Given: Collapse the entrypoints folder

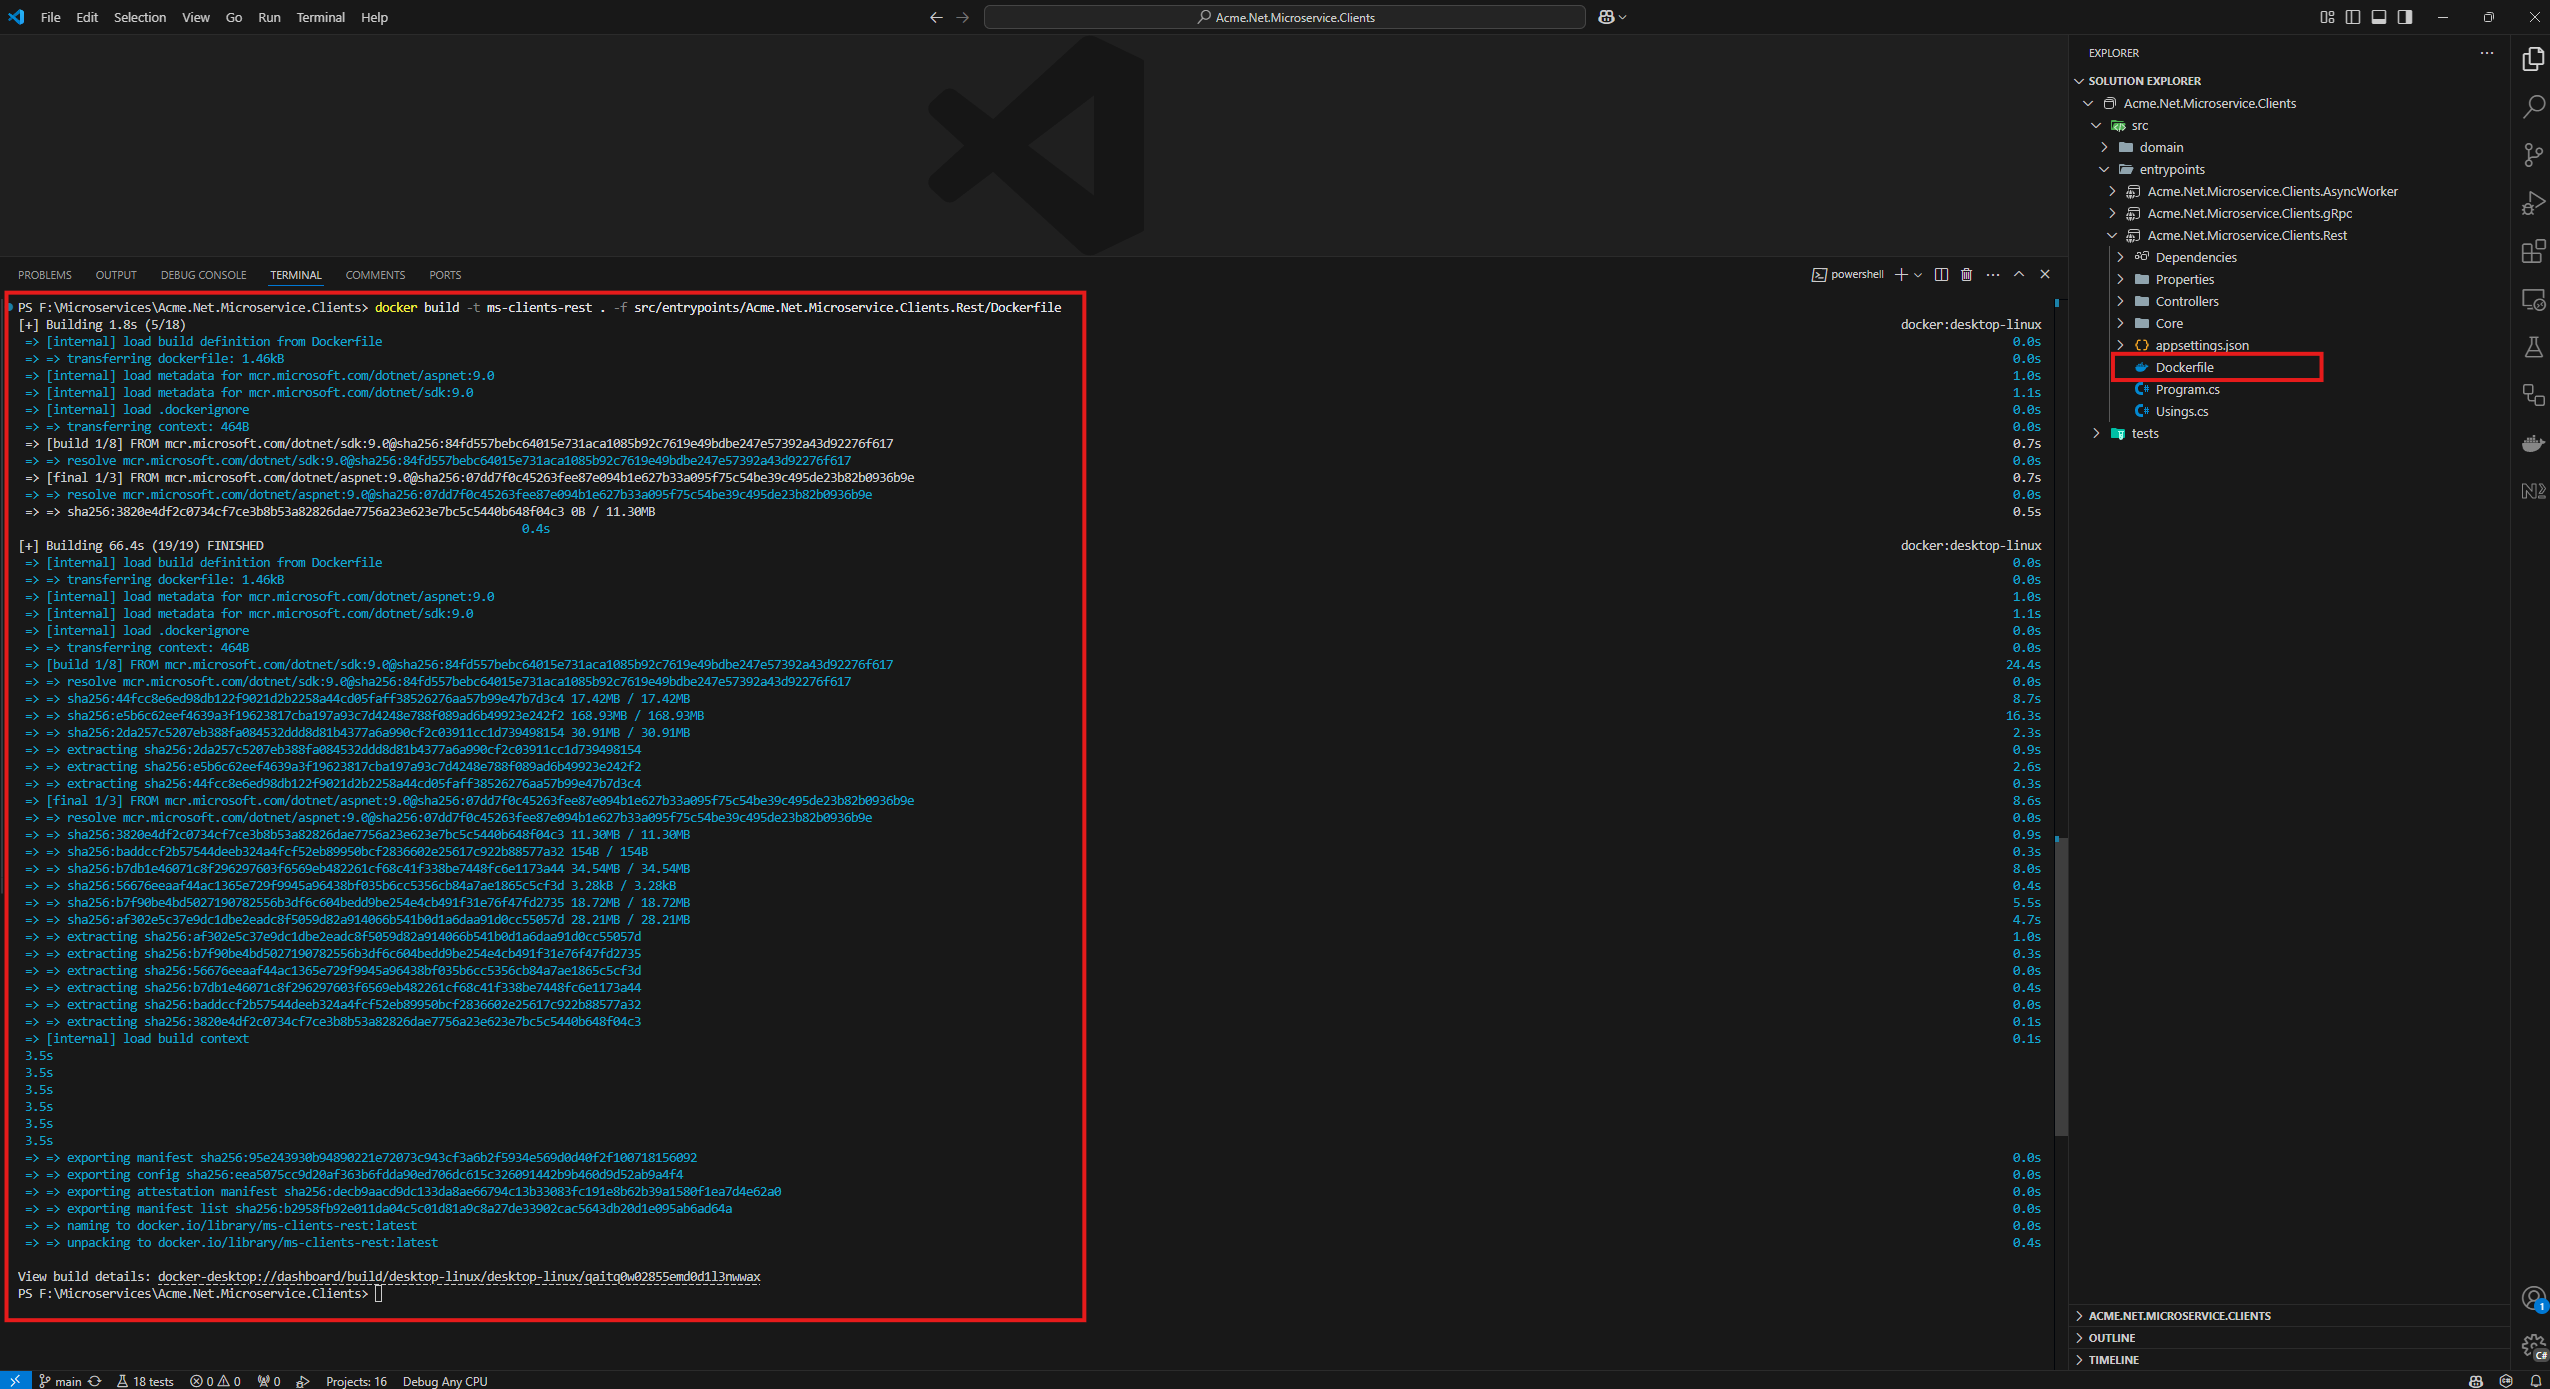Looking at the screenshot, I should coord(2104,169).
